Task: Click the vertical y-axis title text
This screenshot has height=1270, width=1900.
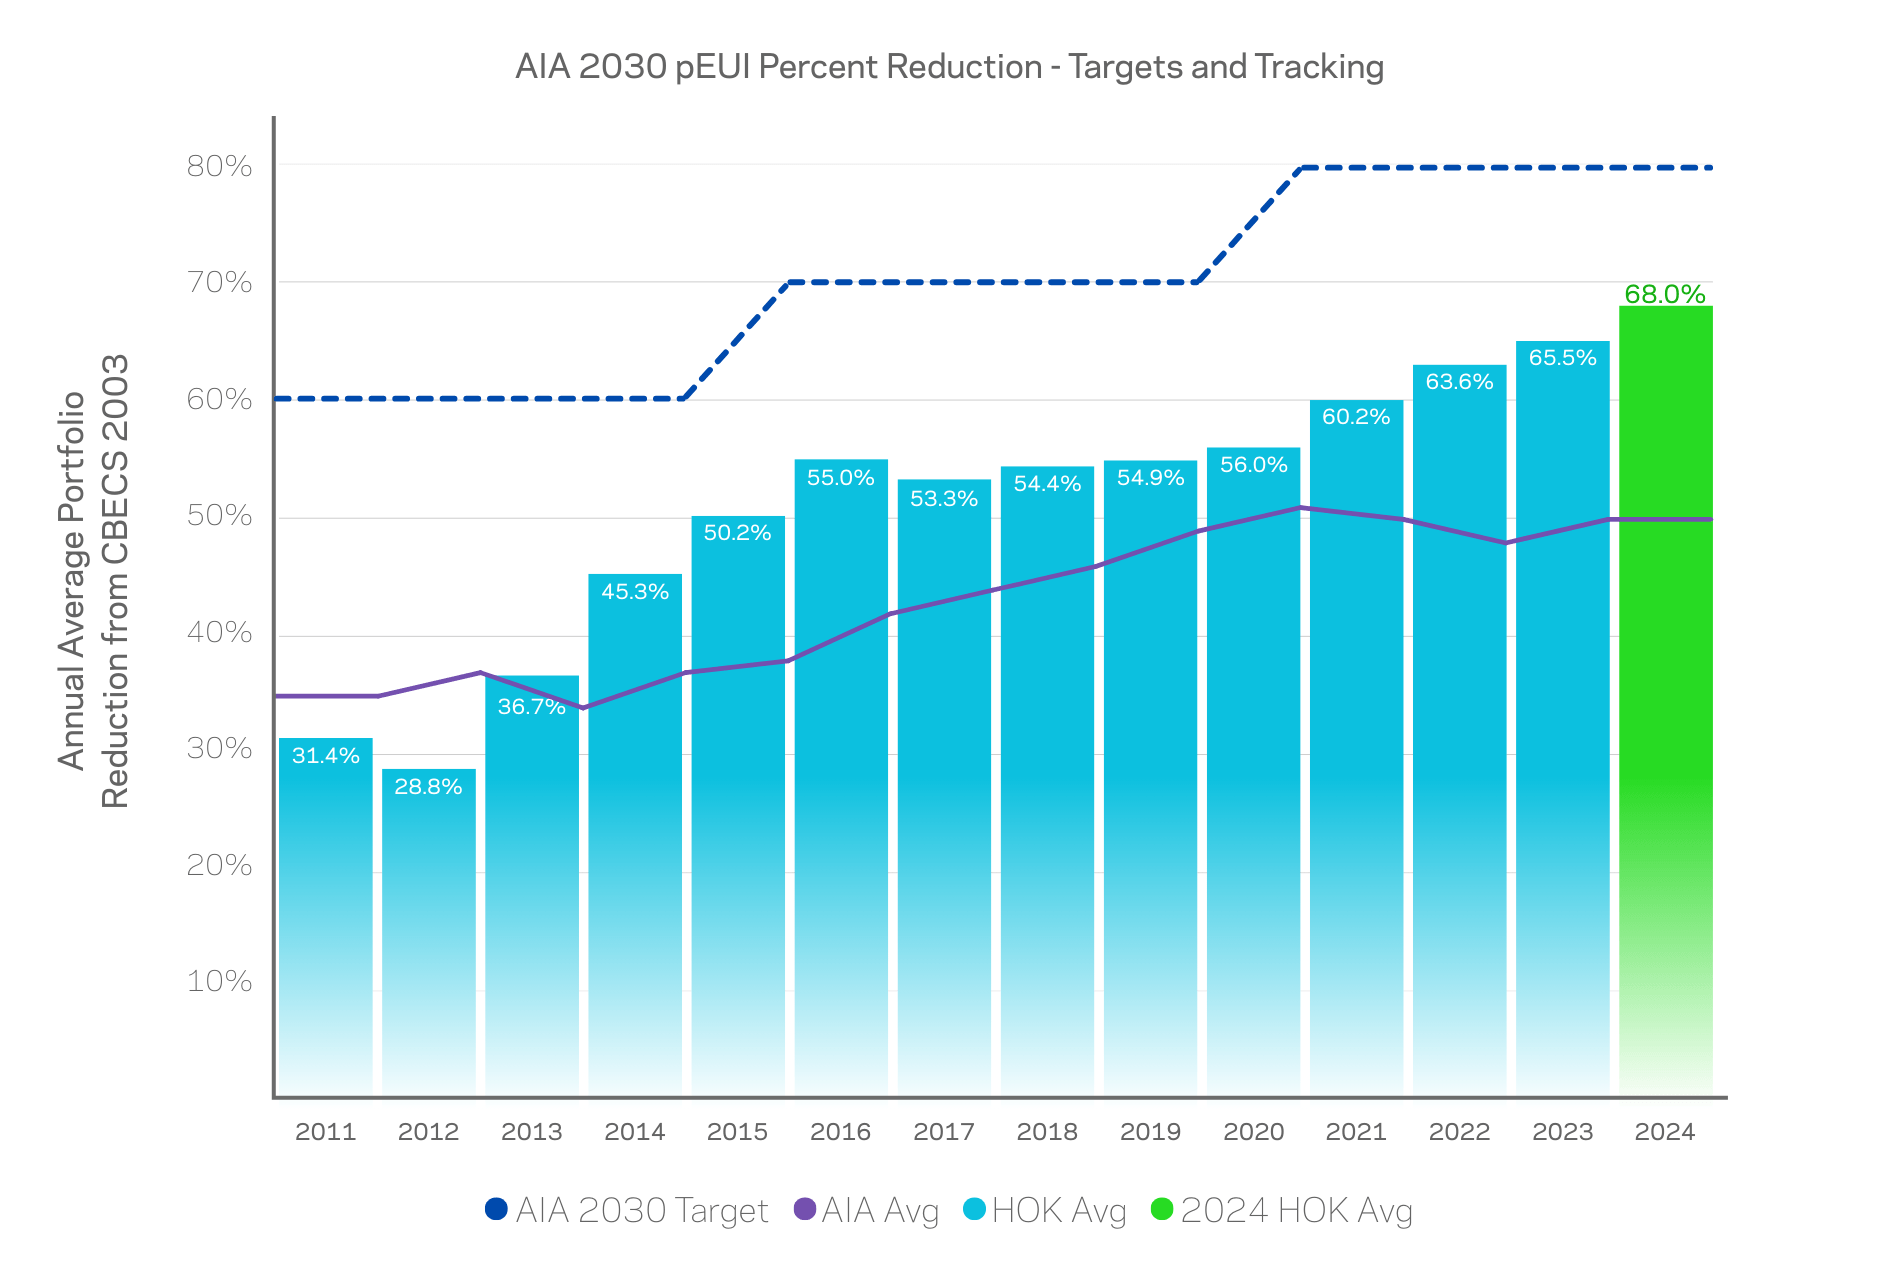Action: pyautogui.click(x=93, y=581)
